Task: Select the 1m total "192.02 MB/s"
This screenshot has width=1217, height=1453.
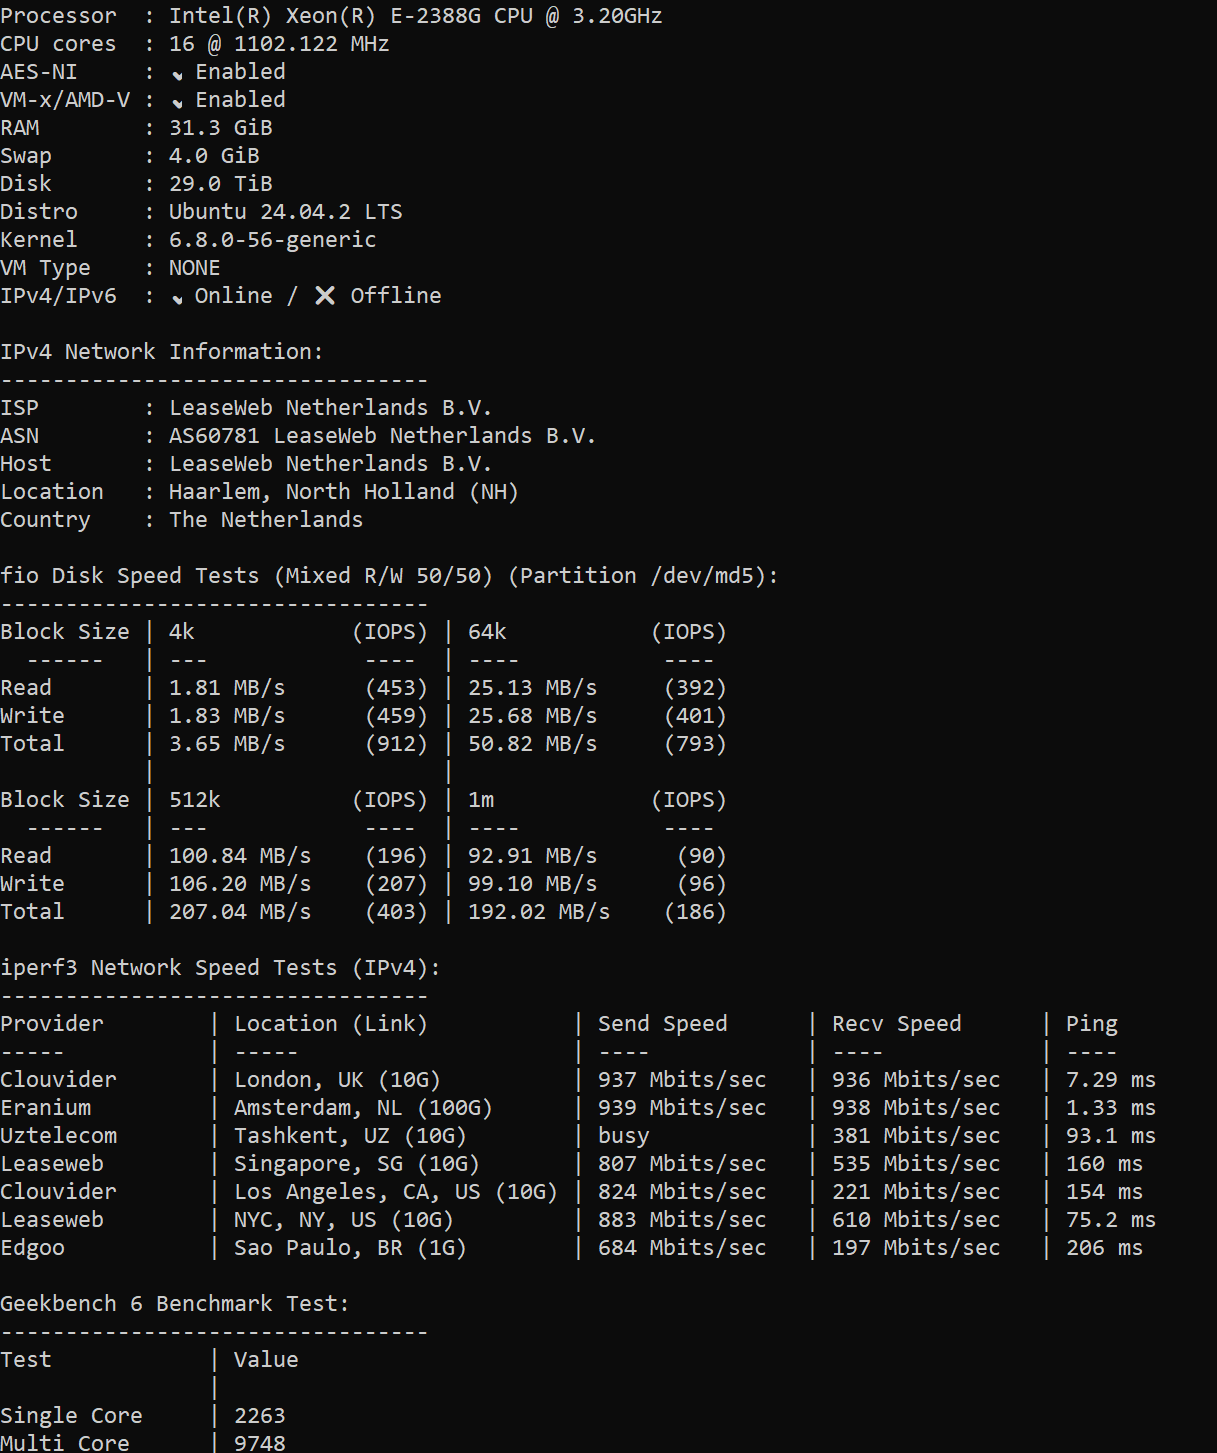Action: (x=539, y=912)
